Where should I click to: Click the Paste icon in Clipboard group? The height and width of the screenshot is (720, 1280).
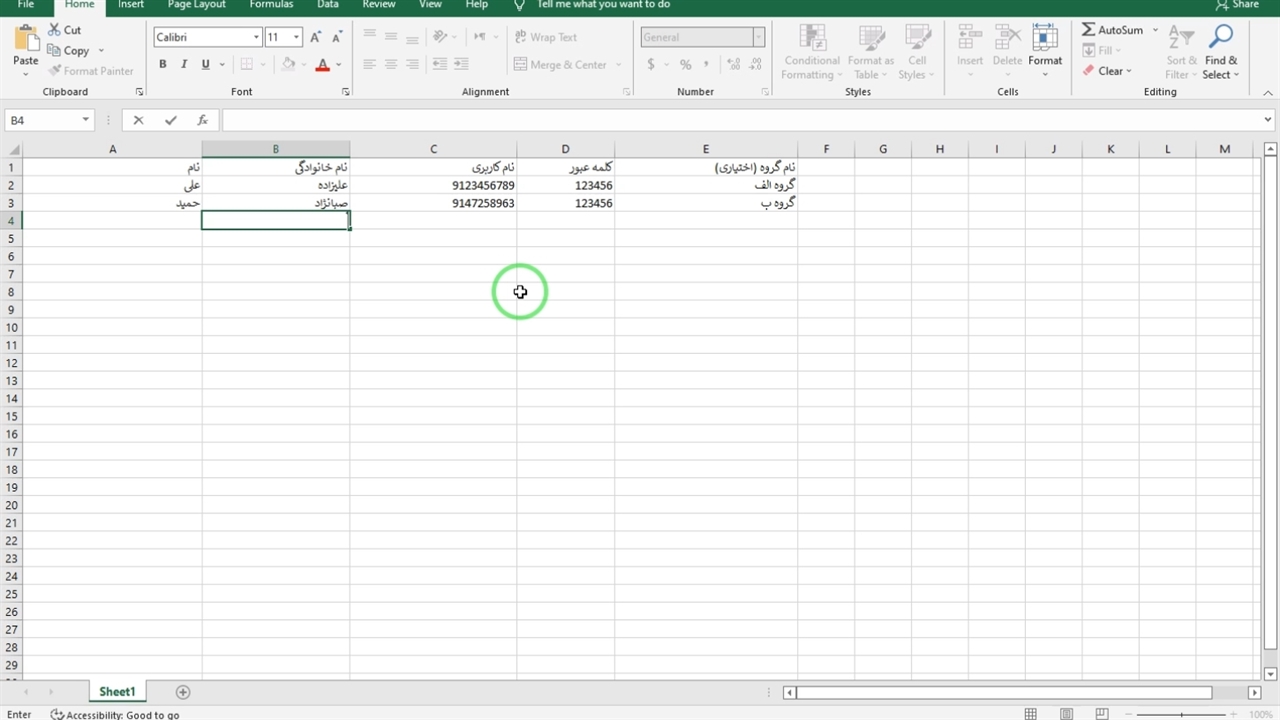tap(26, 41)
